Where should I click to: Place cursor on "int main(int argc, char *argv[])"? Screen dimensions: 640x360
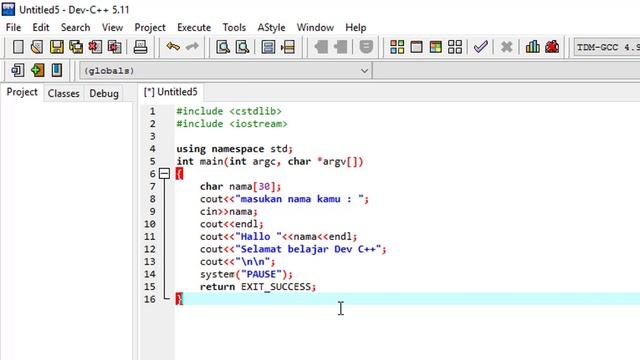pyautogui.click(x=270, y=161)
